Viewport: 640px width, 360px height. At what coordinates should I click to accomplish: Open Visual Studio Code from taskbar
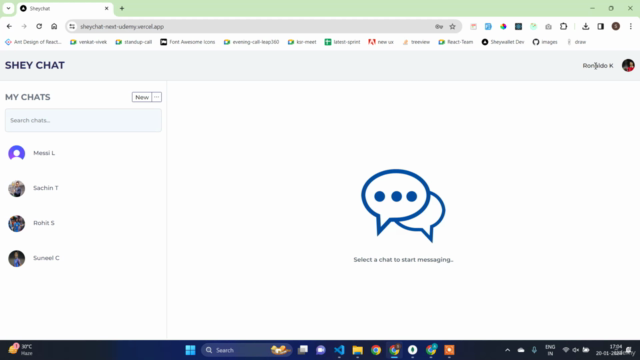[x=339, y=350]
